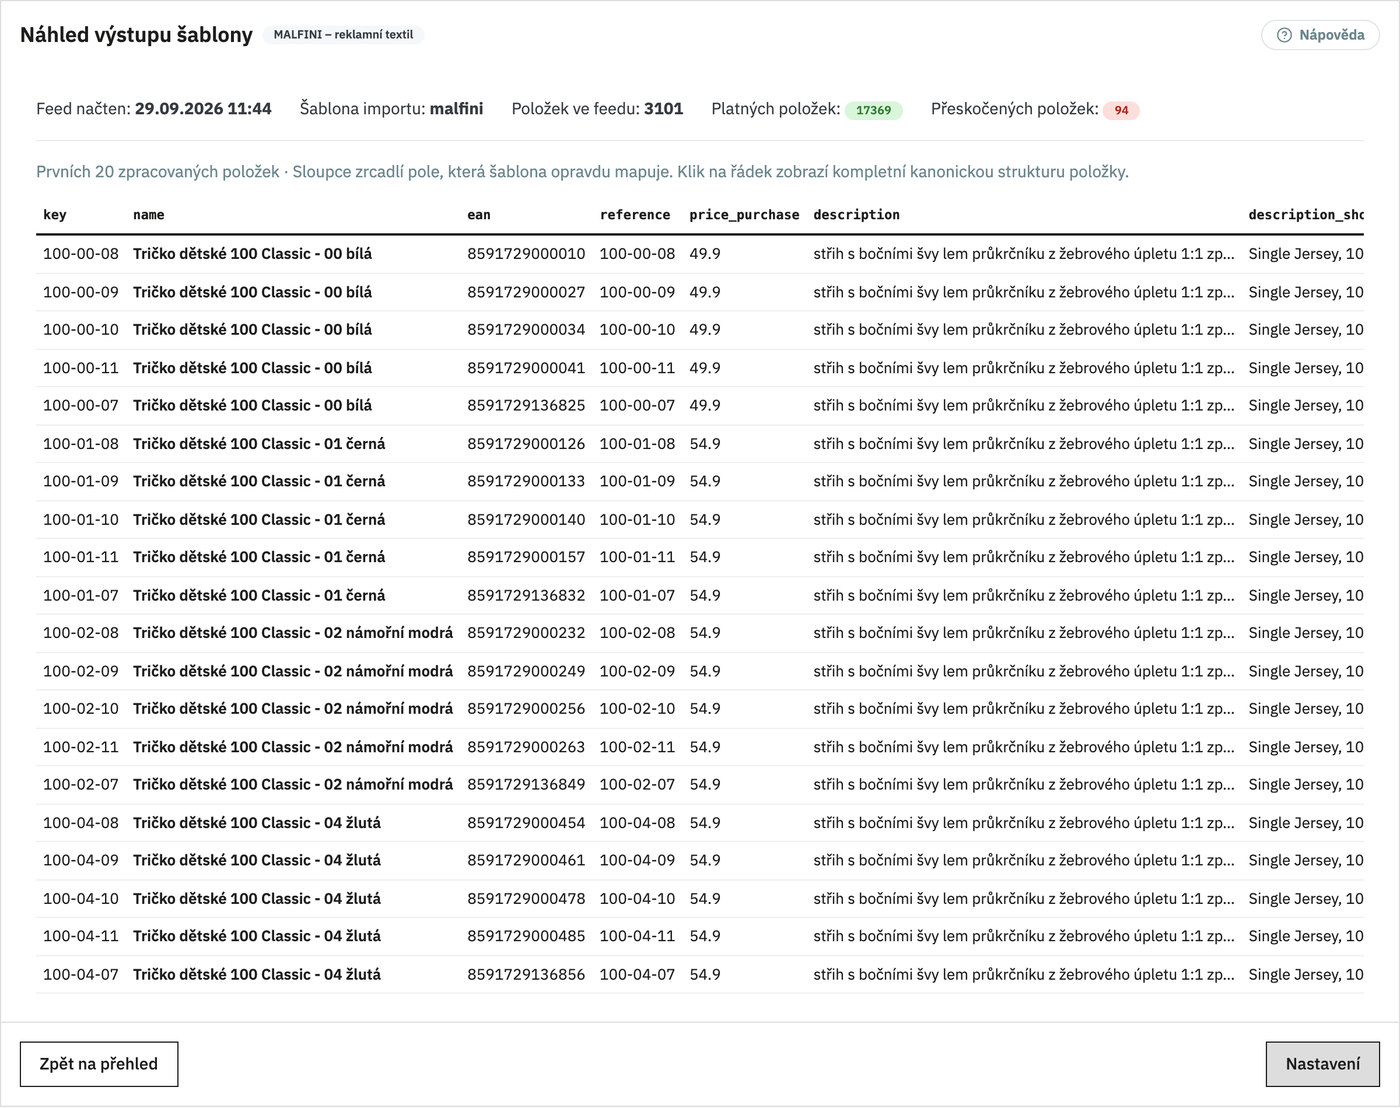Click the reference column header
This screenshot has height=1108, width=1400.
[x=635, y=215]
